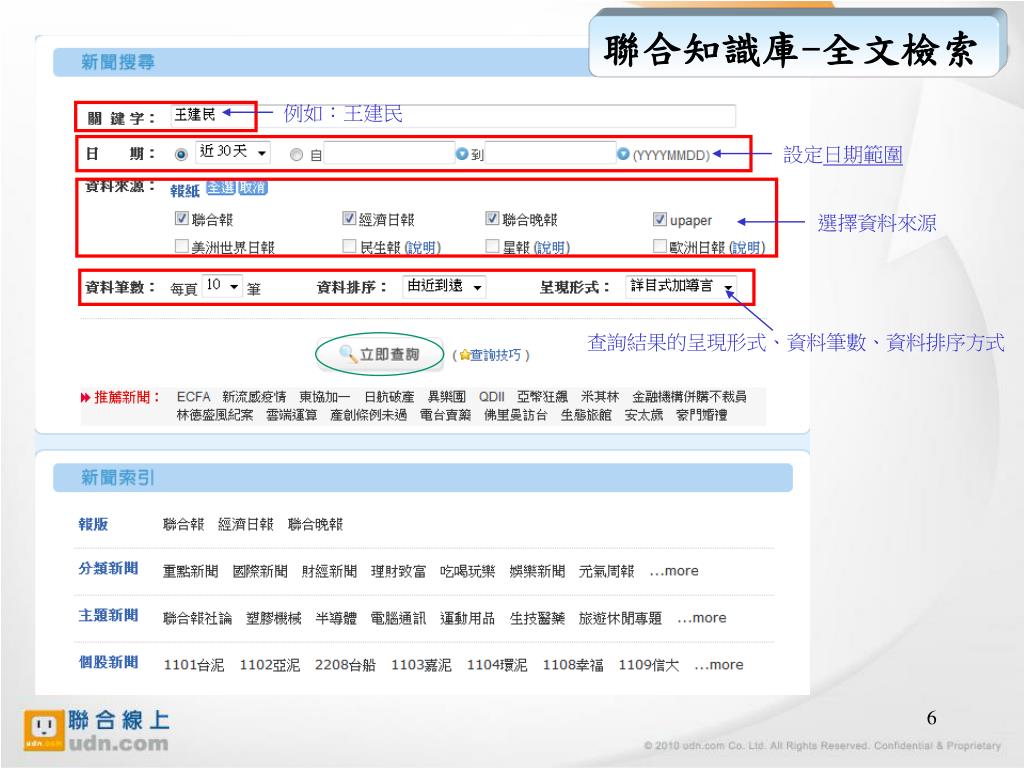Open the 娛樂新聞 category link
The image size is (1024, 768).
coord(537,571)
